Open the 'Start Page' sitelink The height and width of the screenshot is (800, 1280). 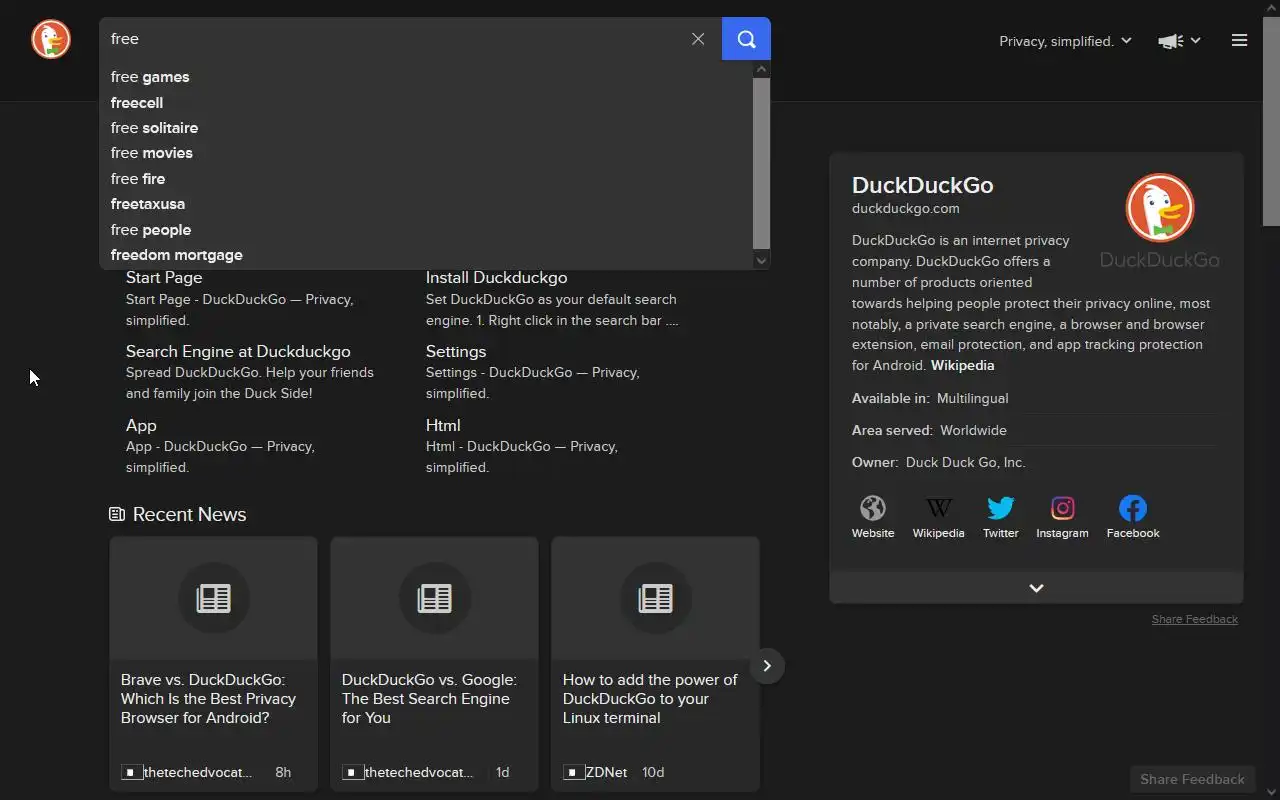click(164, 278)
